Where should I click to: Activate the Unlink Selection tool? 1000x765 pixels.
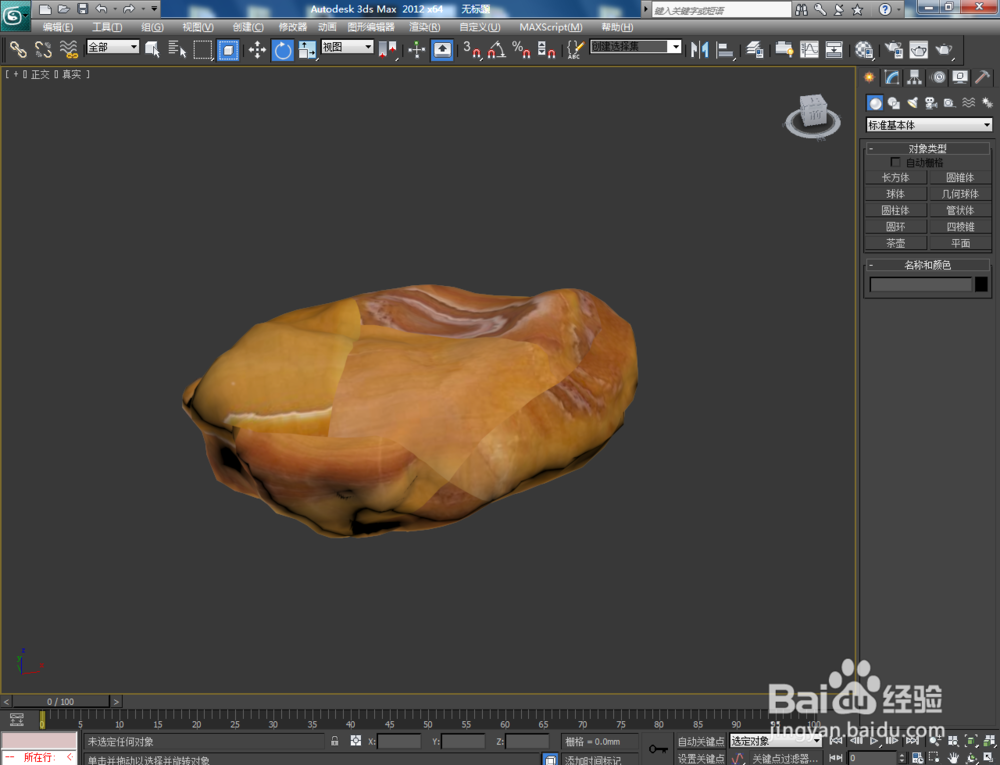[x=43, y=49]
